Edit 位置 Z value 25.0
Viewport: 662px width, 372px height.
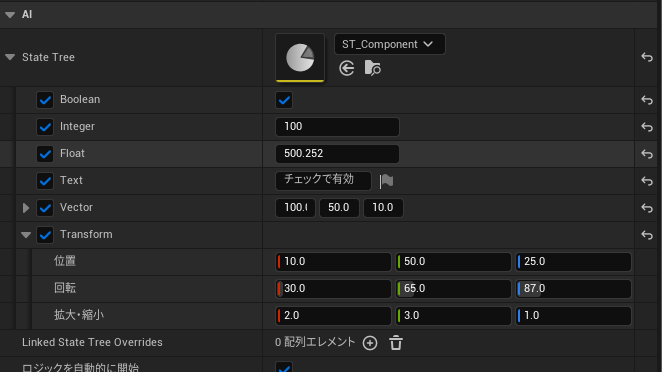coord(573,262)
